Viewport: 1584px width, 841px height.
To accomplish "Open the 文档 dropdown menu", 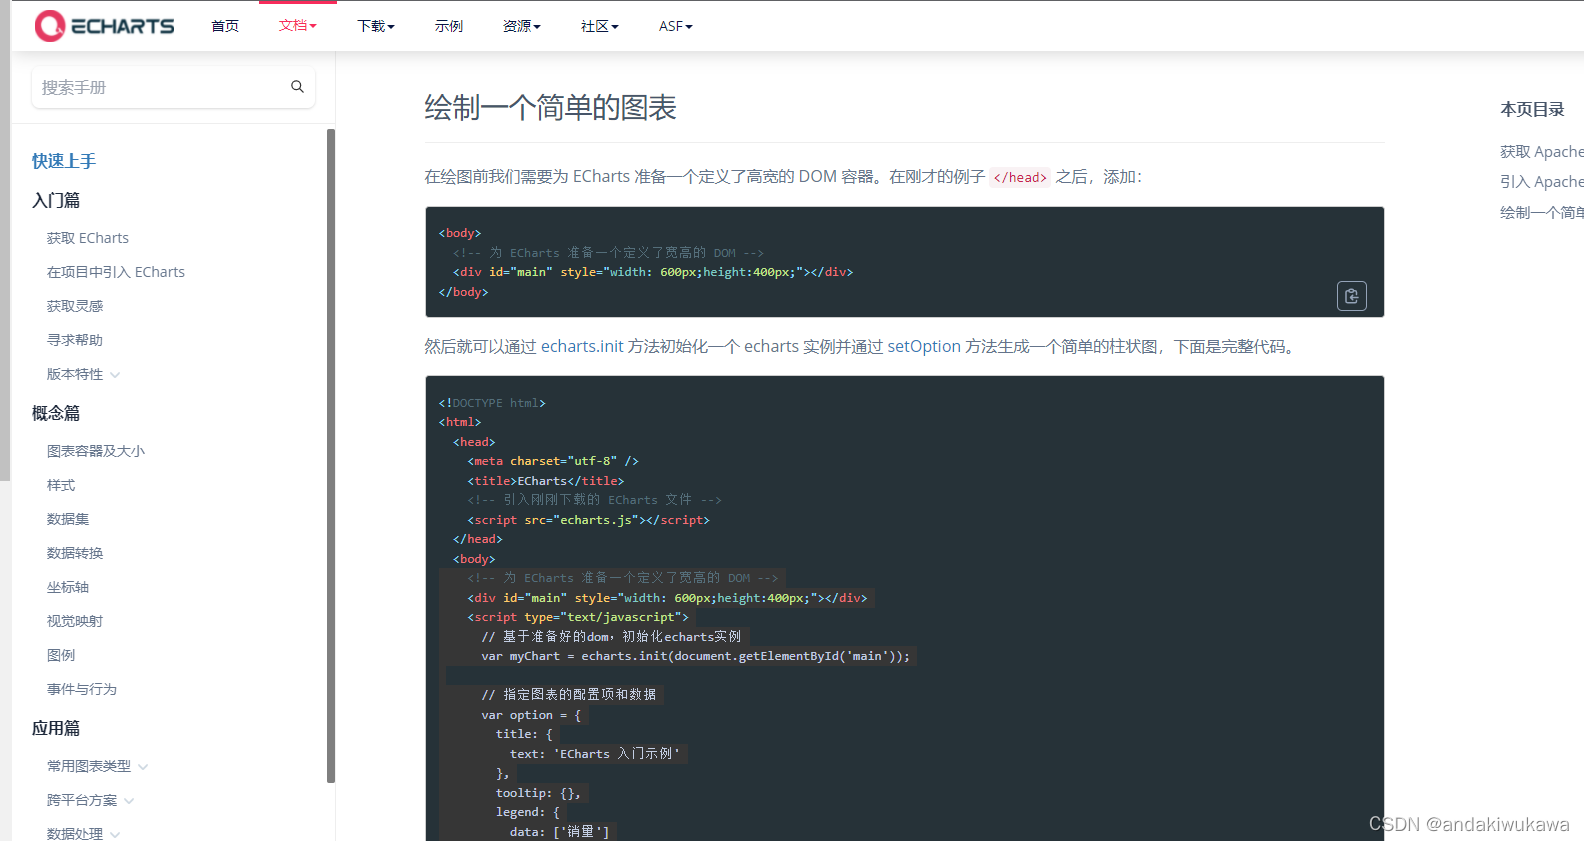I will [x=297, y=26].
